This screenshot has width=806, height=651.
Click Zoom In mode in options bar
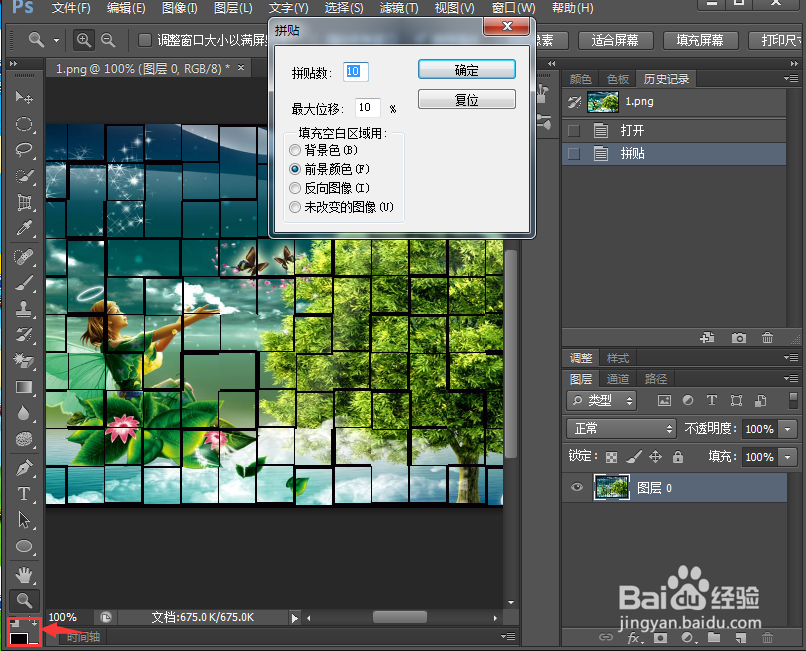click(84, 40)
